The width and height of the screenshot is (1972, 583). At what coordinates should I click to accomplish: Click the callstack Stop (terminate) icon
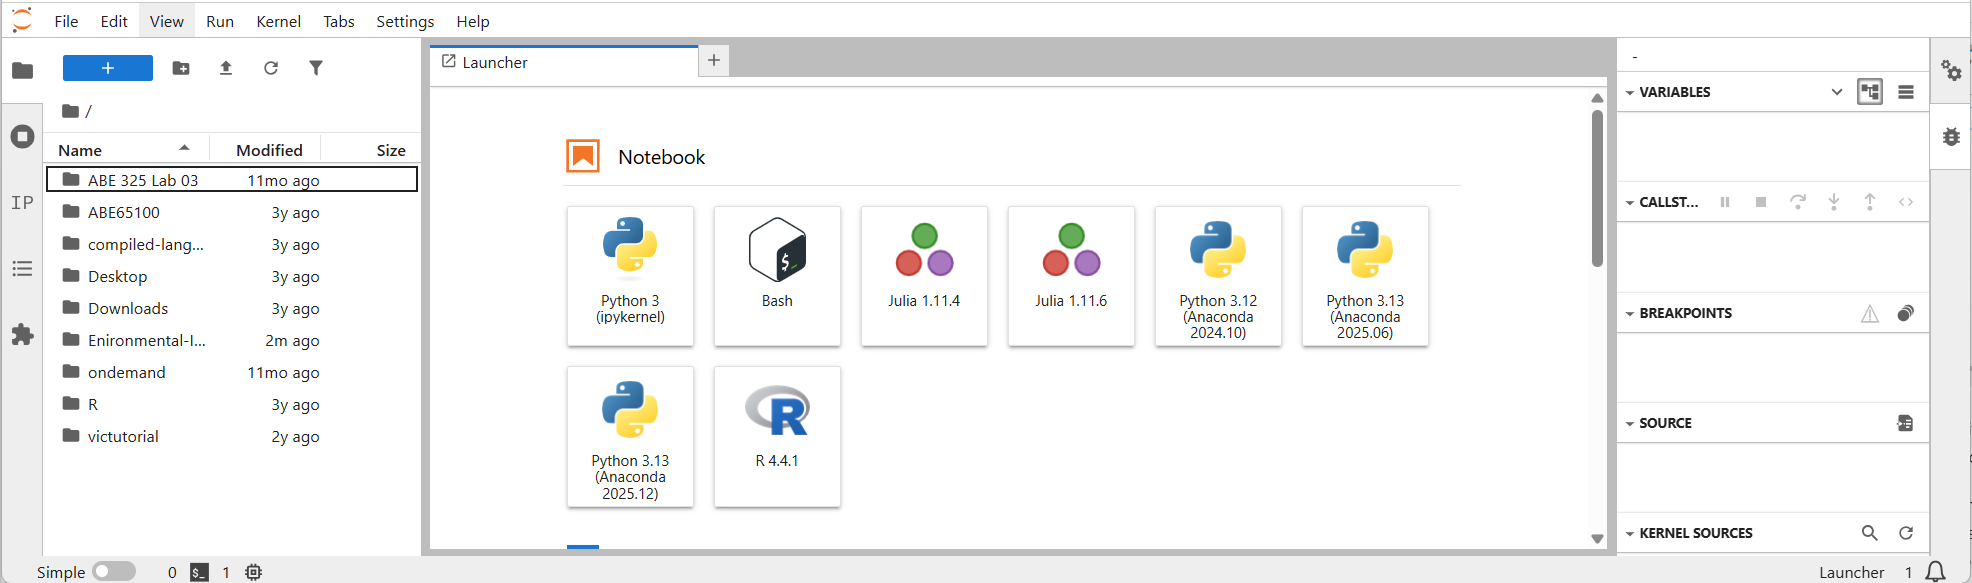pyautogui.click(x=1761, y=202)
